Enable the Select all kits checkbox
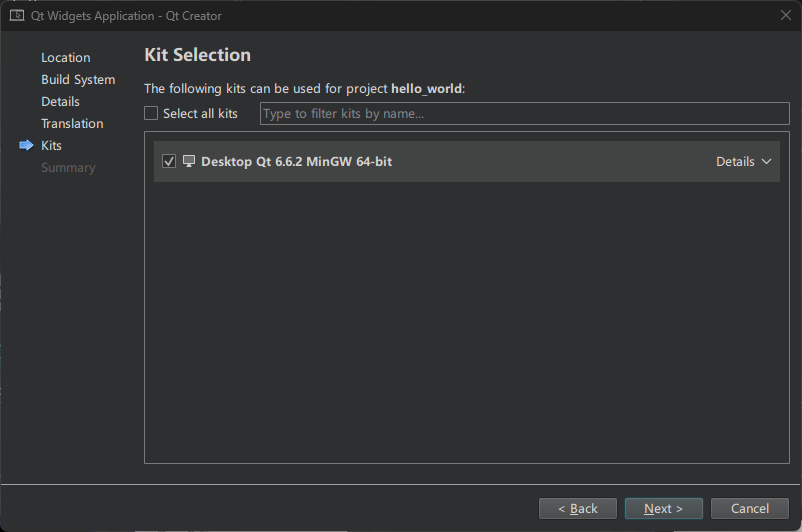The width and height of the screenshot is (802, 532). [x=151, y=113]
